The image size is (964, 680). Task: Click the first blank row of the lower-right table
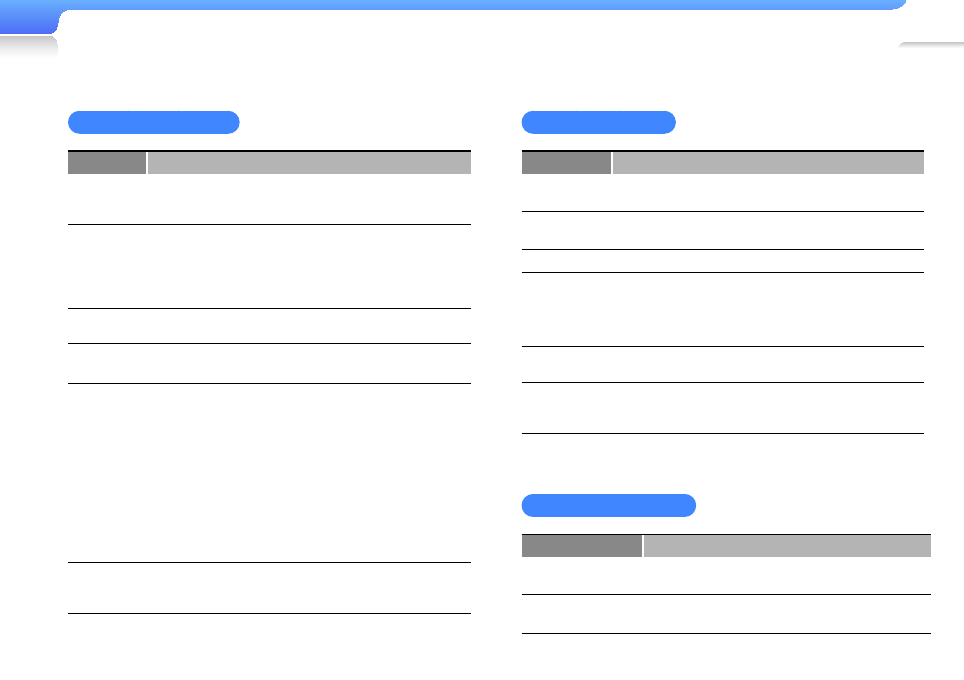pyautogui.click(x=726, y=576)
